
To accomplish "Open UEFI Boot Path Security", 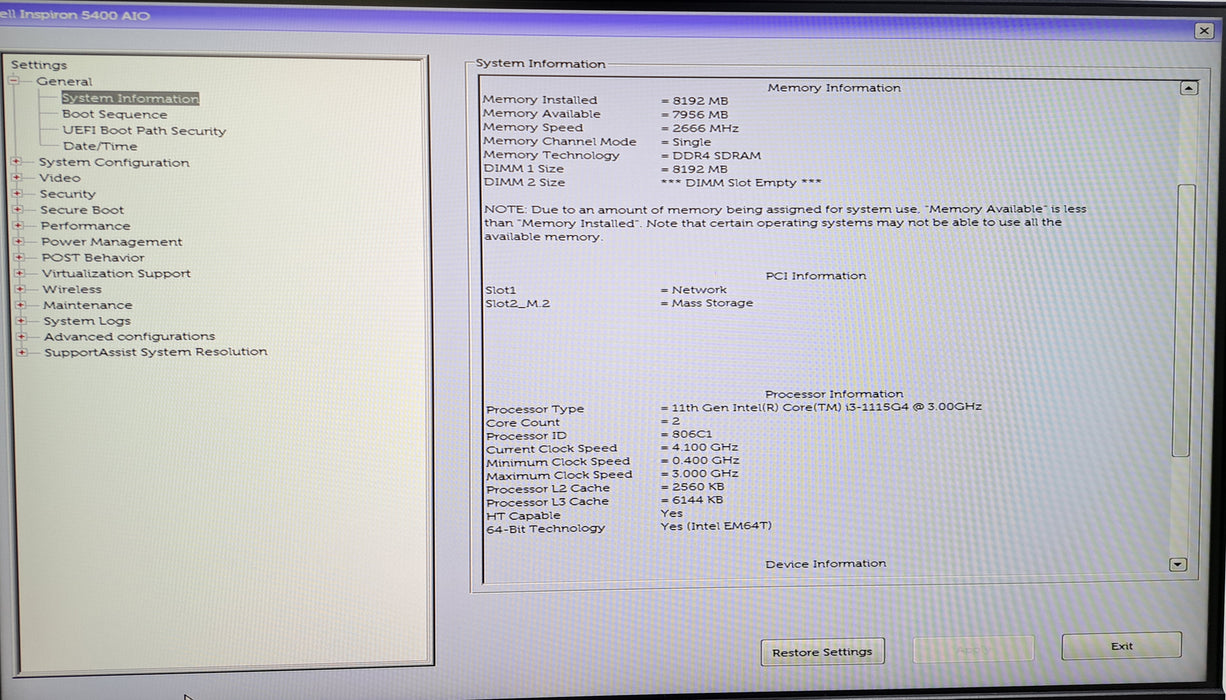I will pyautogui.click(x=144, y=130).
